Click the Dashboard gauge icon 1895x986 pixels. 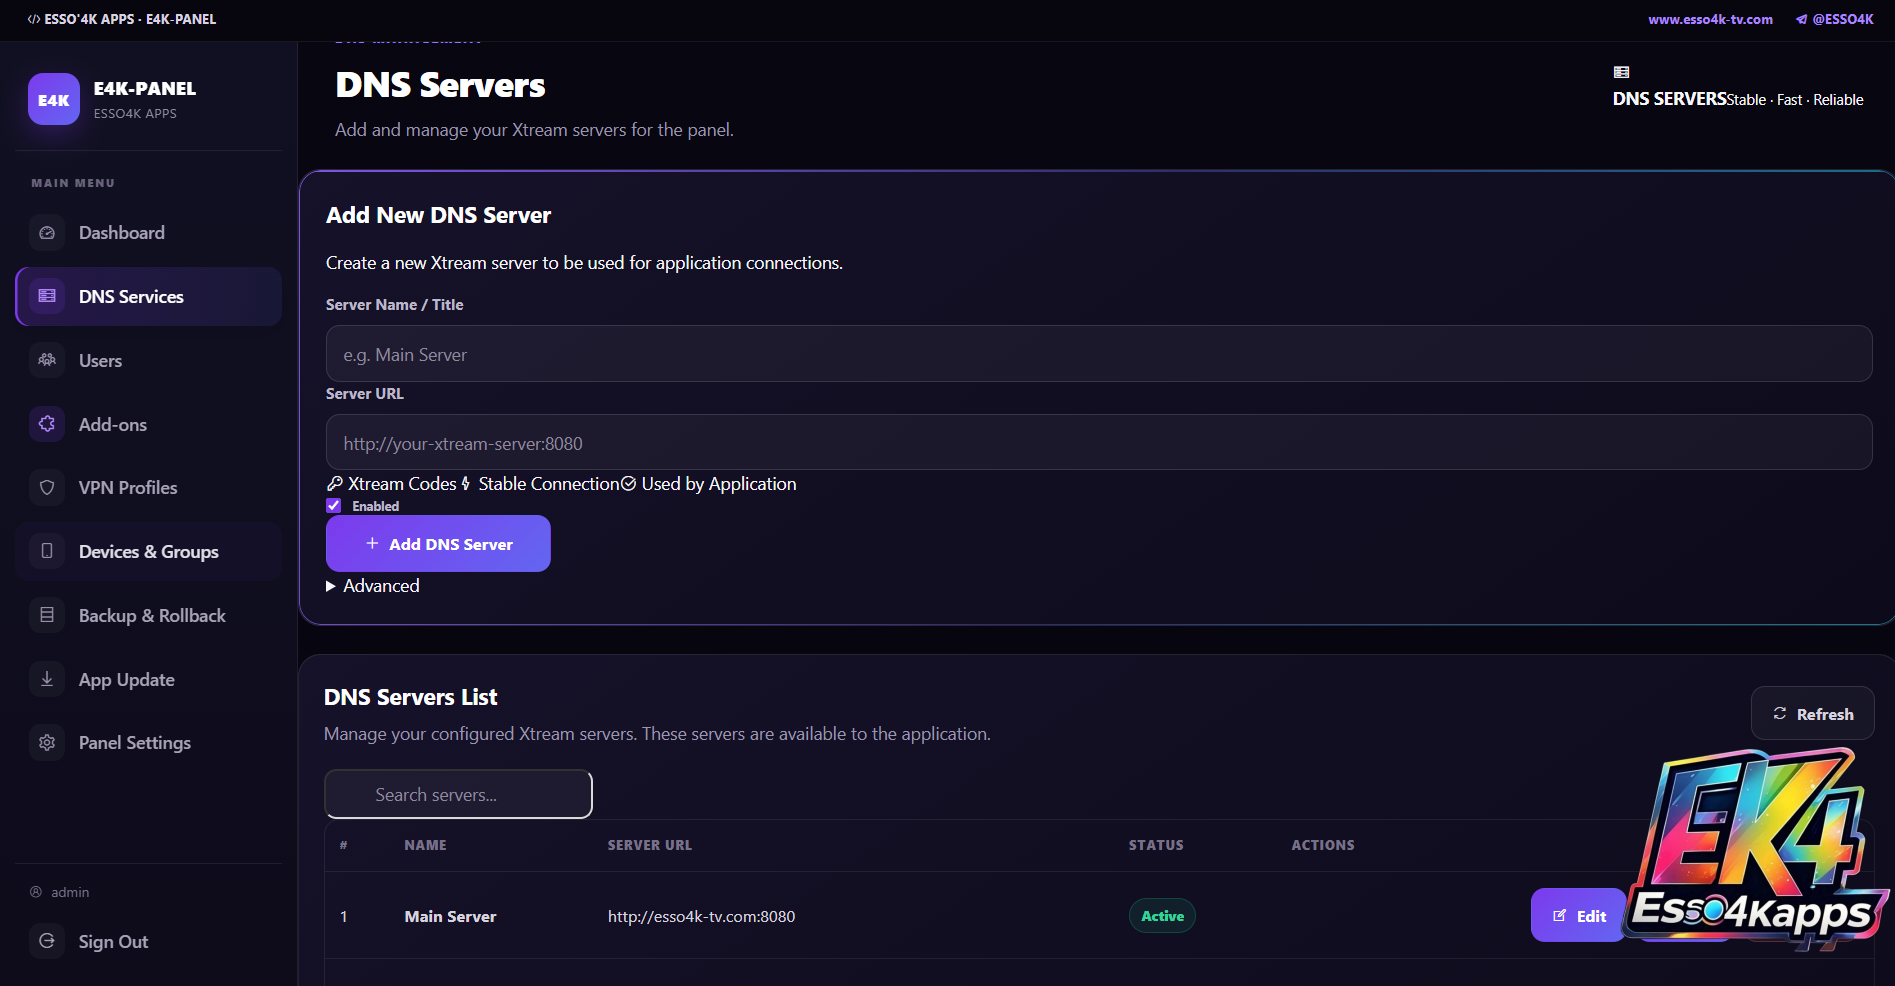coord(47,233)
